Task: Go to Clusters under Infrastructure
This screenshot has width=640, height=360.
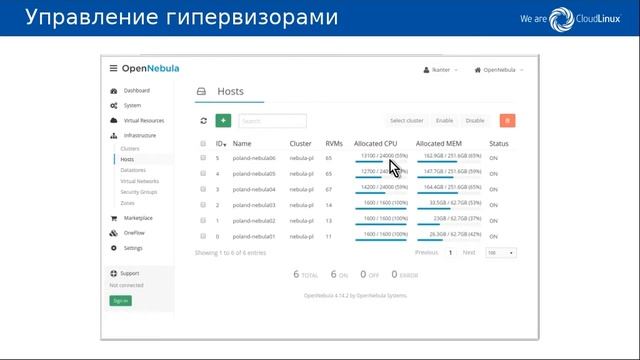Action: click(130, 149)
